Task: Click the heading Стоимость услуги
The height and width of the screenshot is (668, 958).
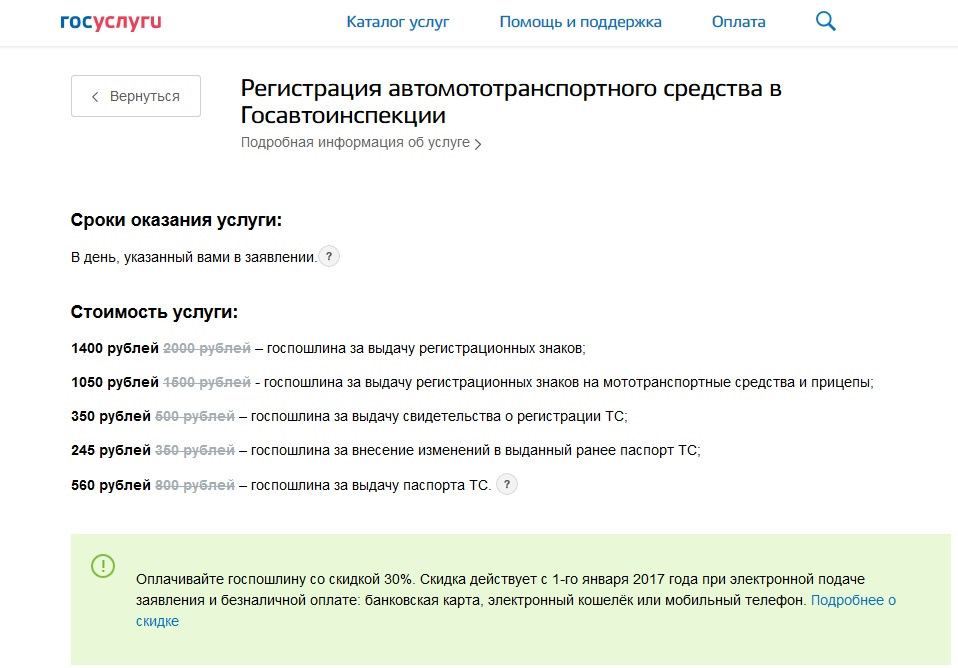Action: click(154, 312)
